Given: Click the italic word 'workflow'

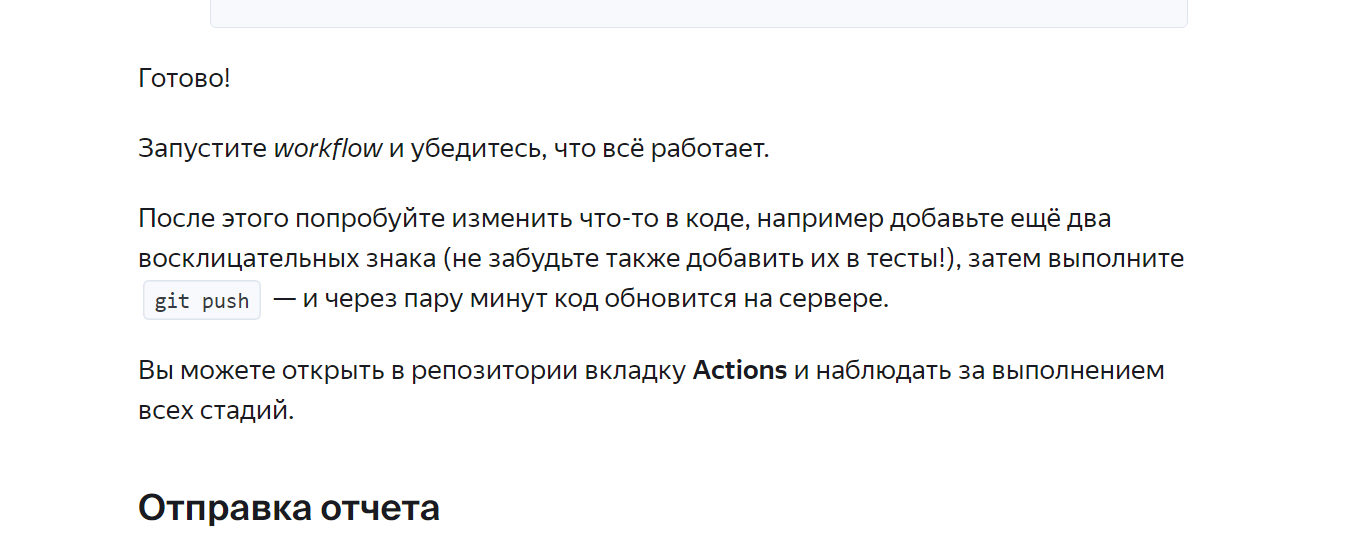Looking at the screenshot, I should pyautogui.click(x=328, y=149).
